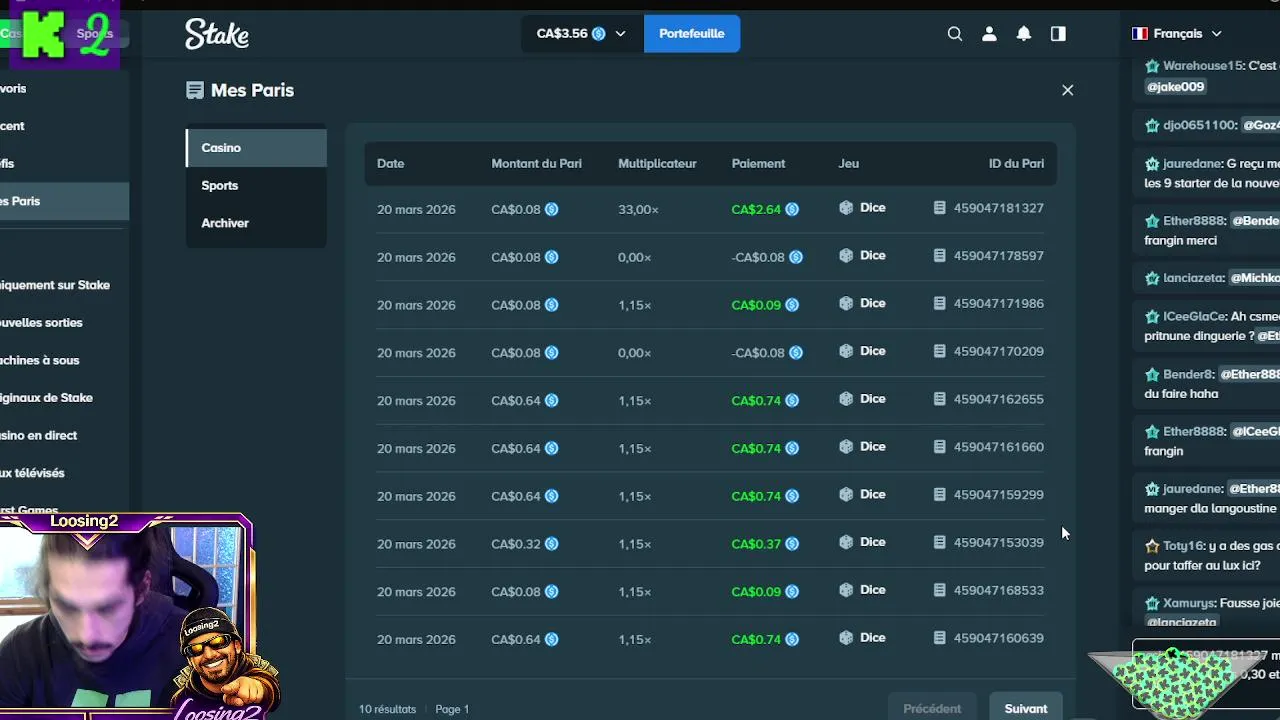Open bet ID 459047168533

tap(989, 590)
